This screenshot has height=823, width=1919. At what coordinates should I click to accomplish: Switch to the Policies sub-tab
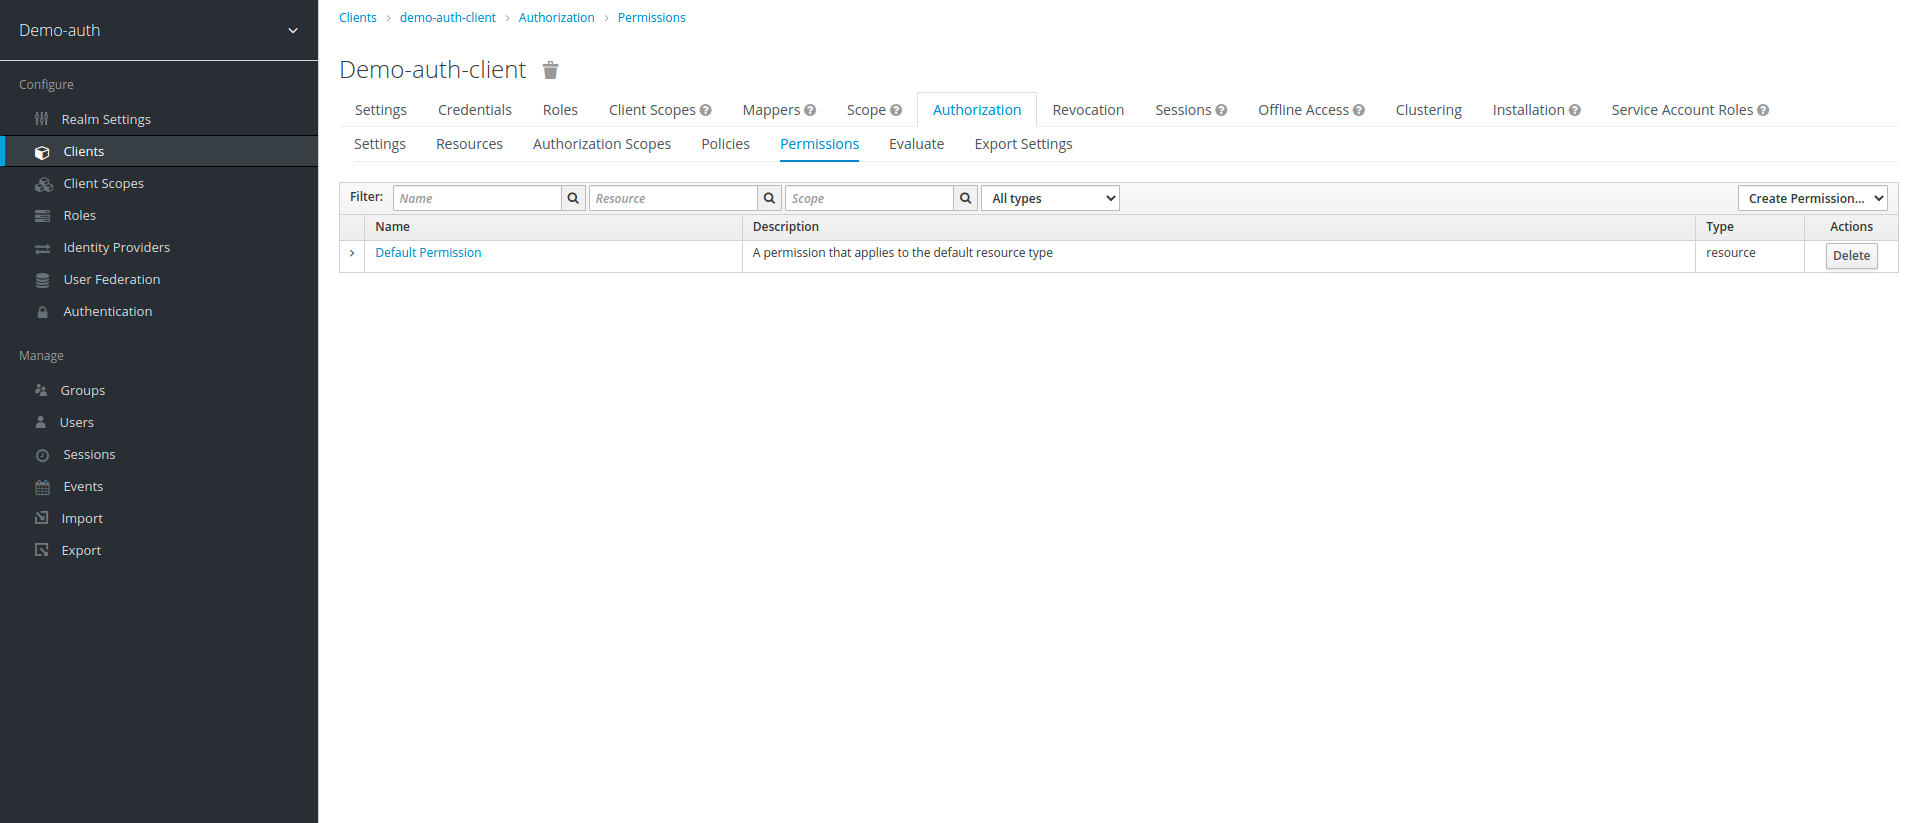pyautogui.click(x=725, y=144)
